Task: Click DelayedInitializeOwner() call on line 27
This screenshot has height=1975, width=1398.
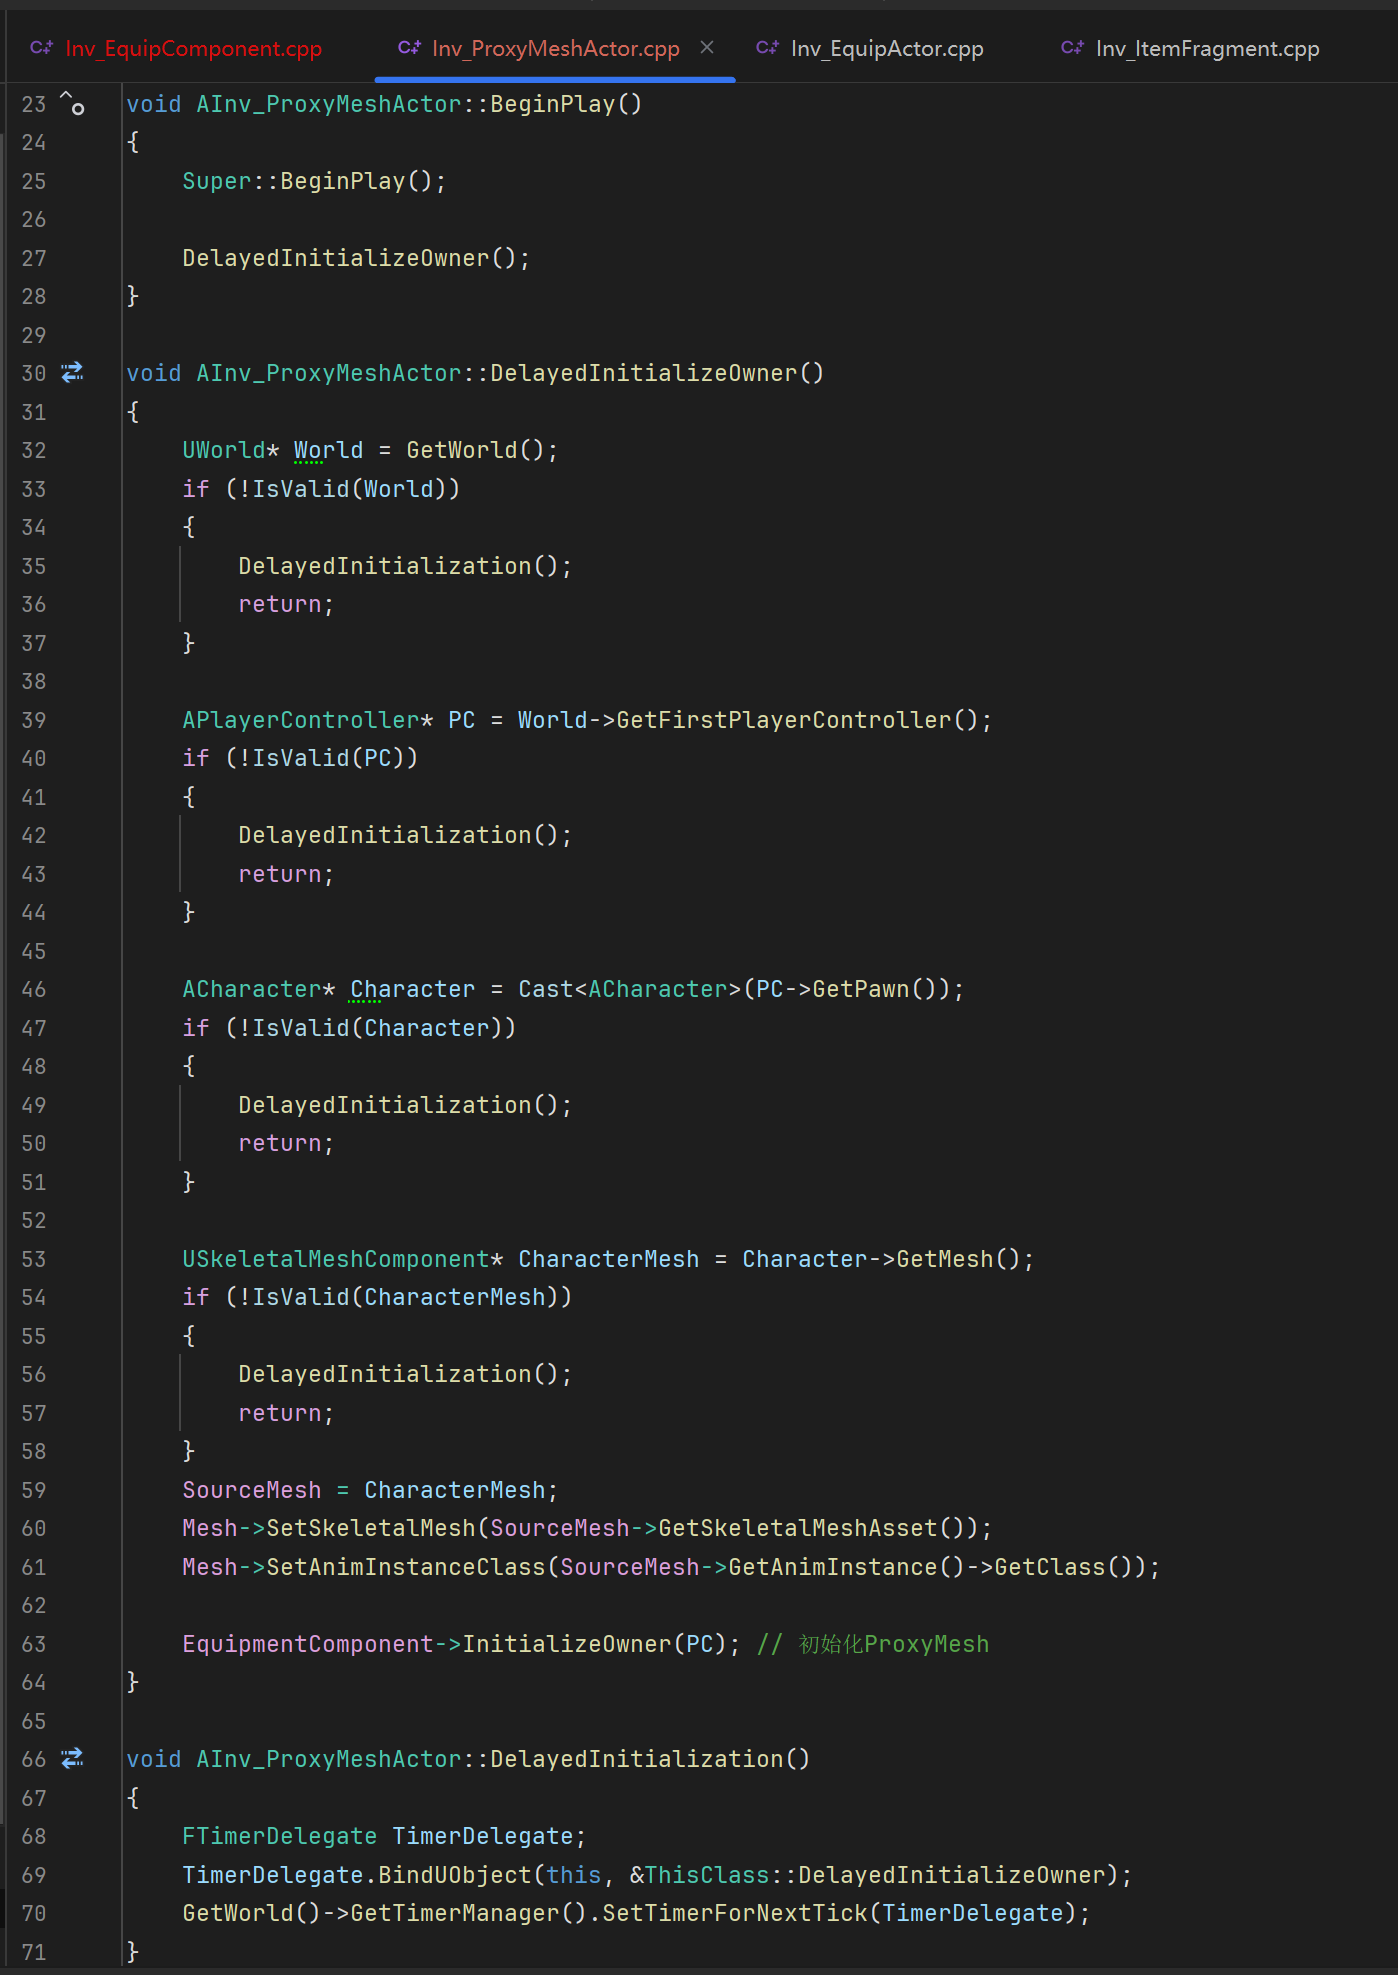Action: (x=349, y=258)
